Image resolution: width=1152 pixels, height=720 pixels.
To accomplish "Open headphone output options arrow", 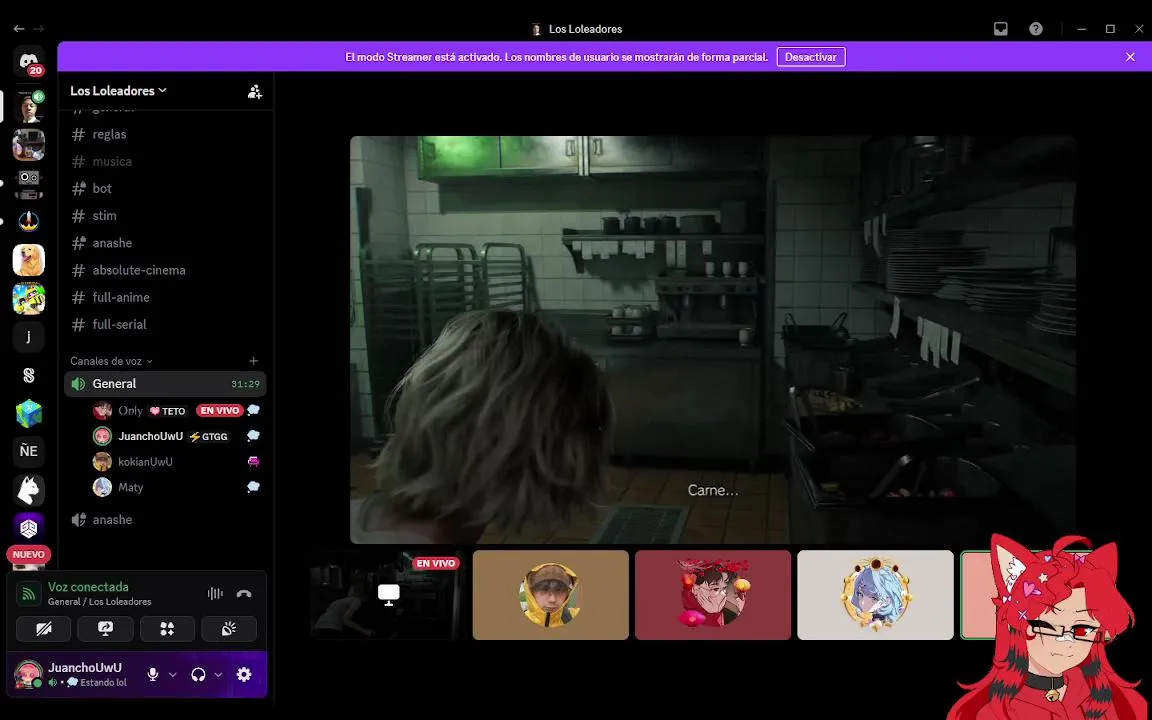I will 218,674.
